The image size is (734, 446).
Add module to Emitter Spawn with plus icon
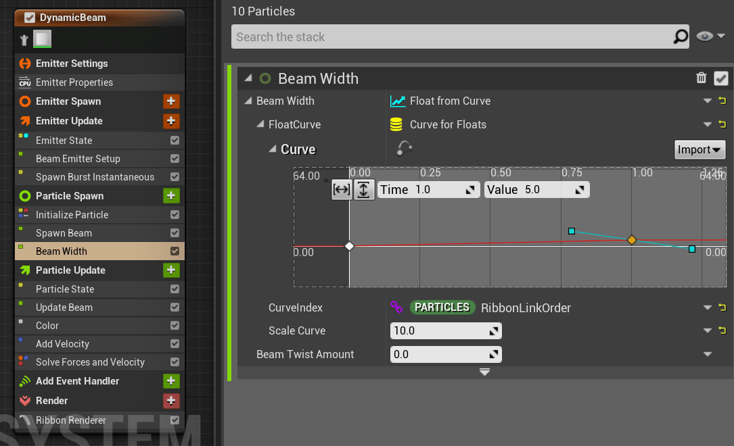point(171,102)
